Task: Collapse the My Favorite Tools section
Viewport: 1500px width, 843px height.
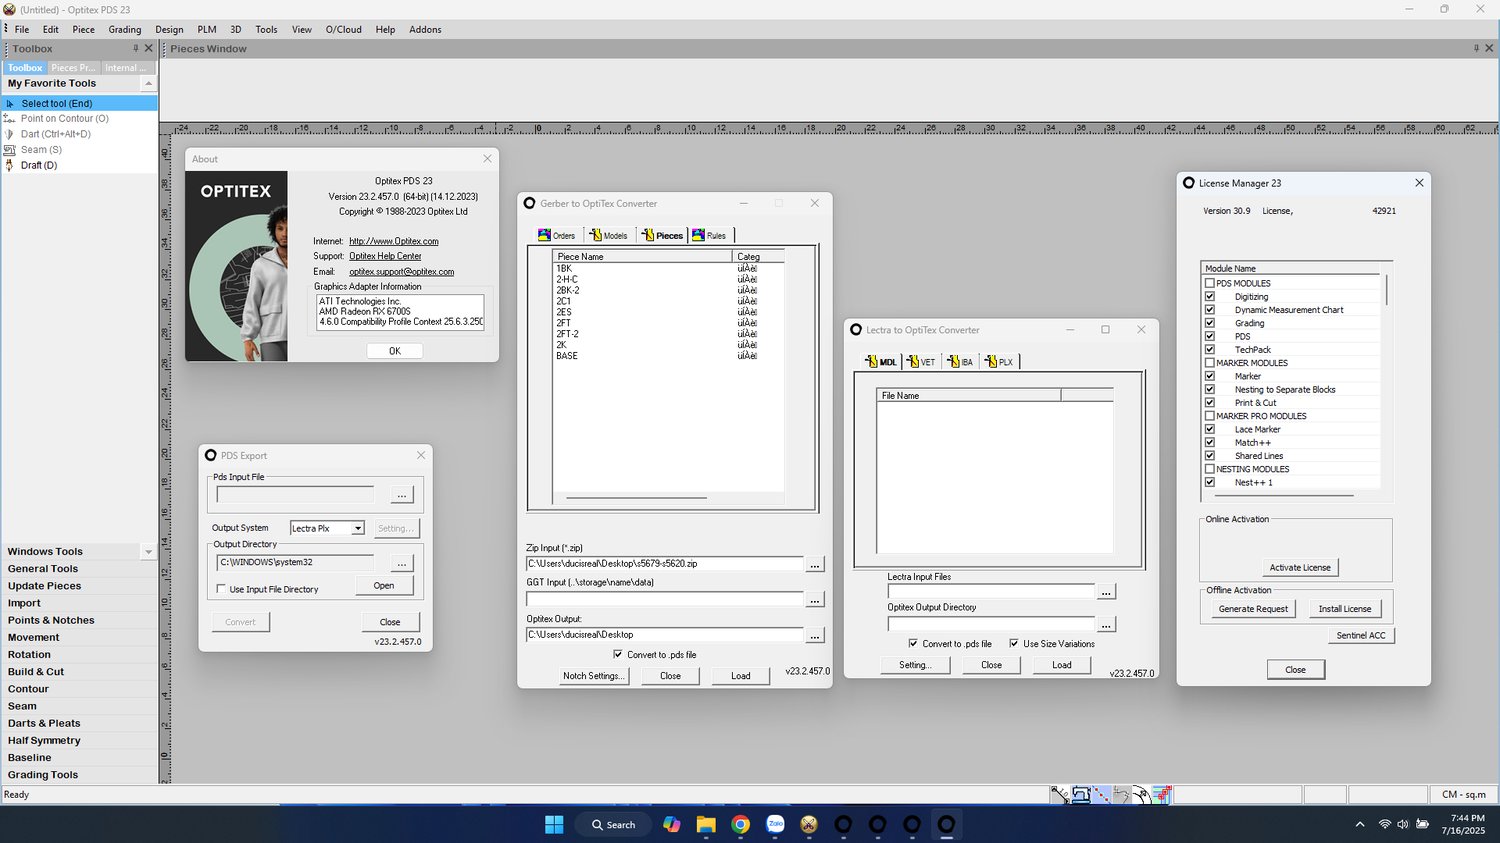Action: (148, 84)
